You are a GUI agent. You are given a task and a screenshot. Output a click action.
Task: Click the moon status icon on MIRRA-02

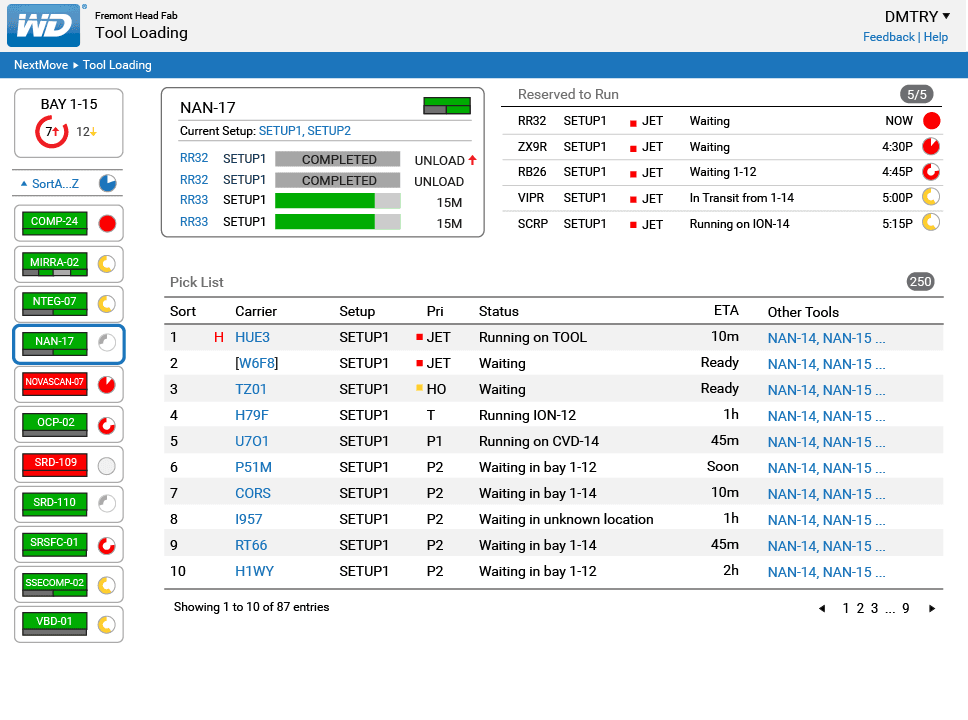[x=107, y=263]
